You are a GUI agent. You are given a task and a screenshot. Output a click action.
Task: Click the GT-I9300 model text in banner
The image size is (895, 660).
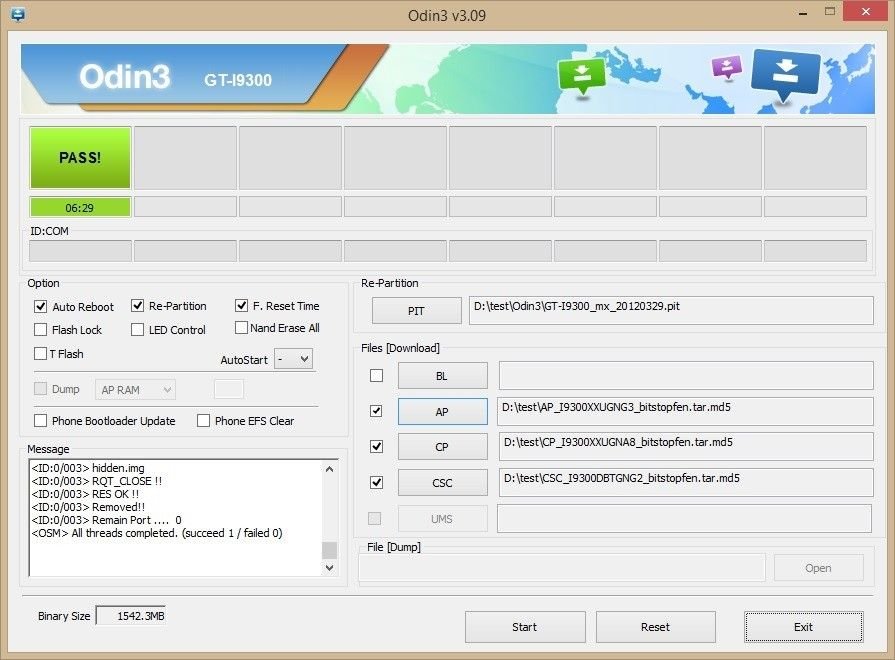tap(238, 80)
